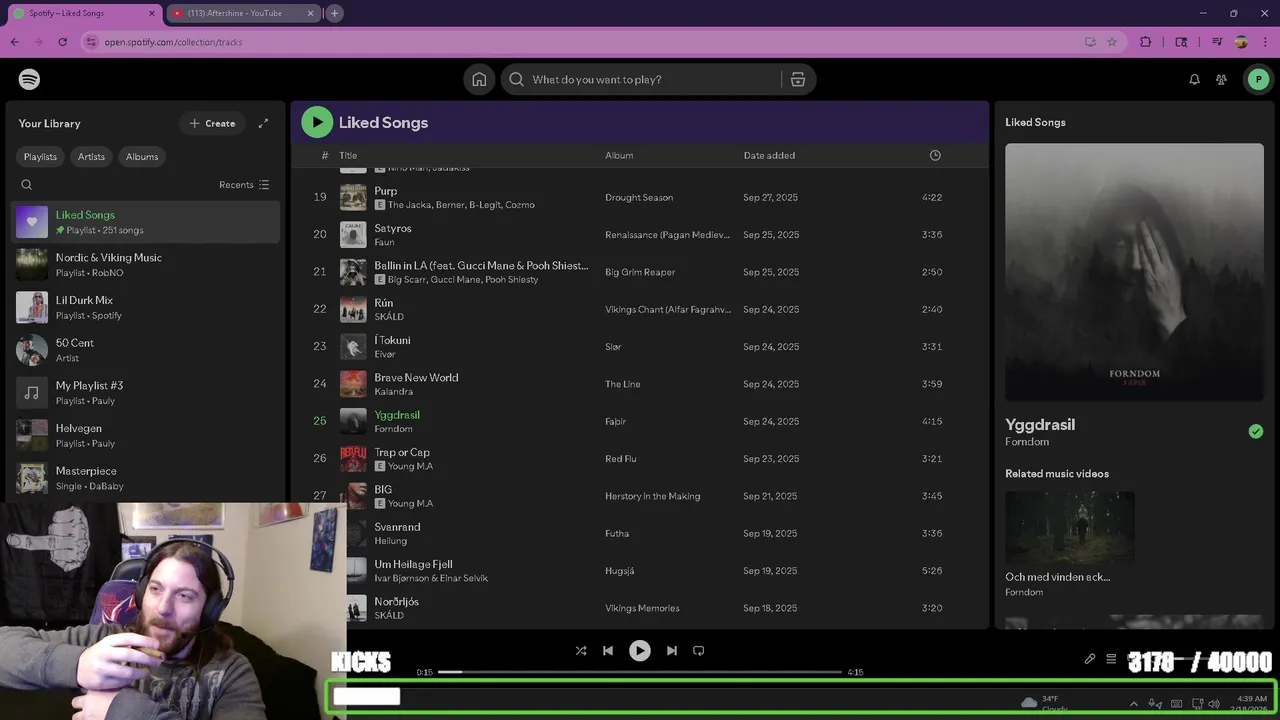Click the duration clock column header icon
This screenshot has height=720, width=1280.
tap(935, 155)
